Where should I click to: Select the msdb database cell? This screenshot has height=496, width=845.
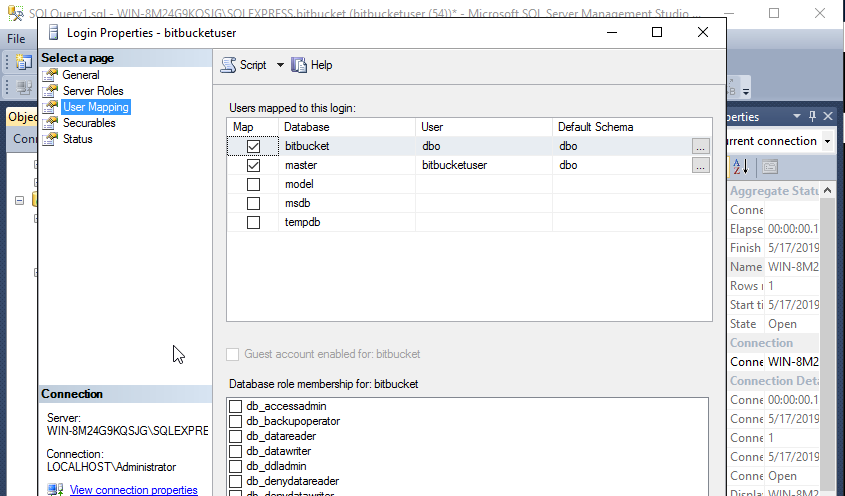tap(347, 203)
